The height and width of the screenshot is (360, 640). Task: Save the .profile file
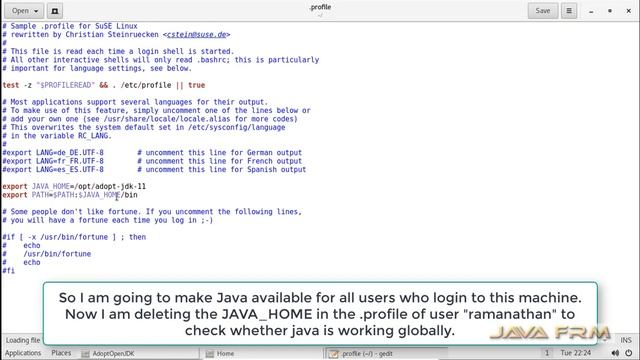pyautogui.click(x=542, y=11)
